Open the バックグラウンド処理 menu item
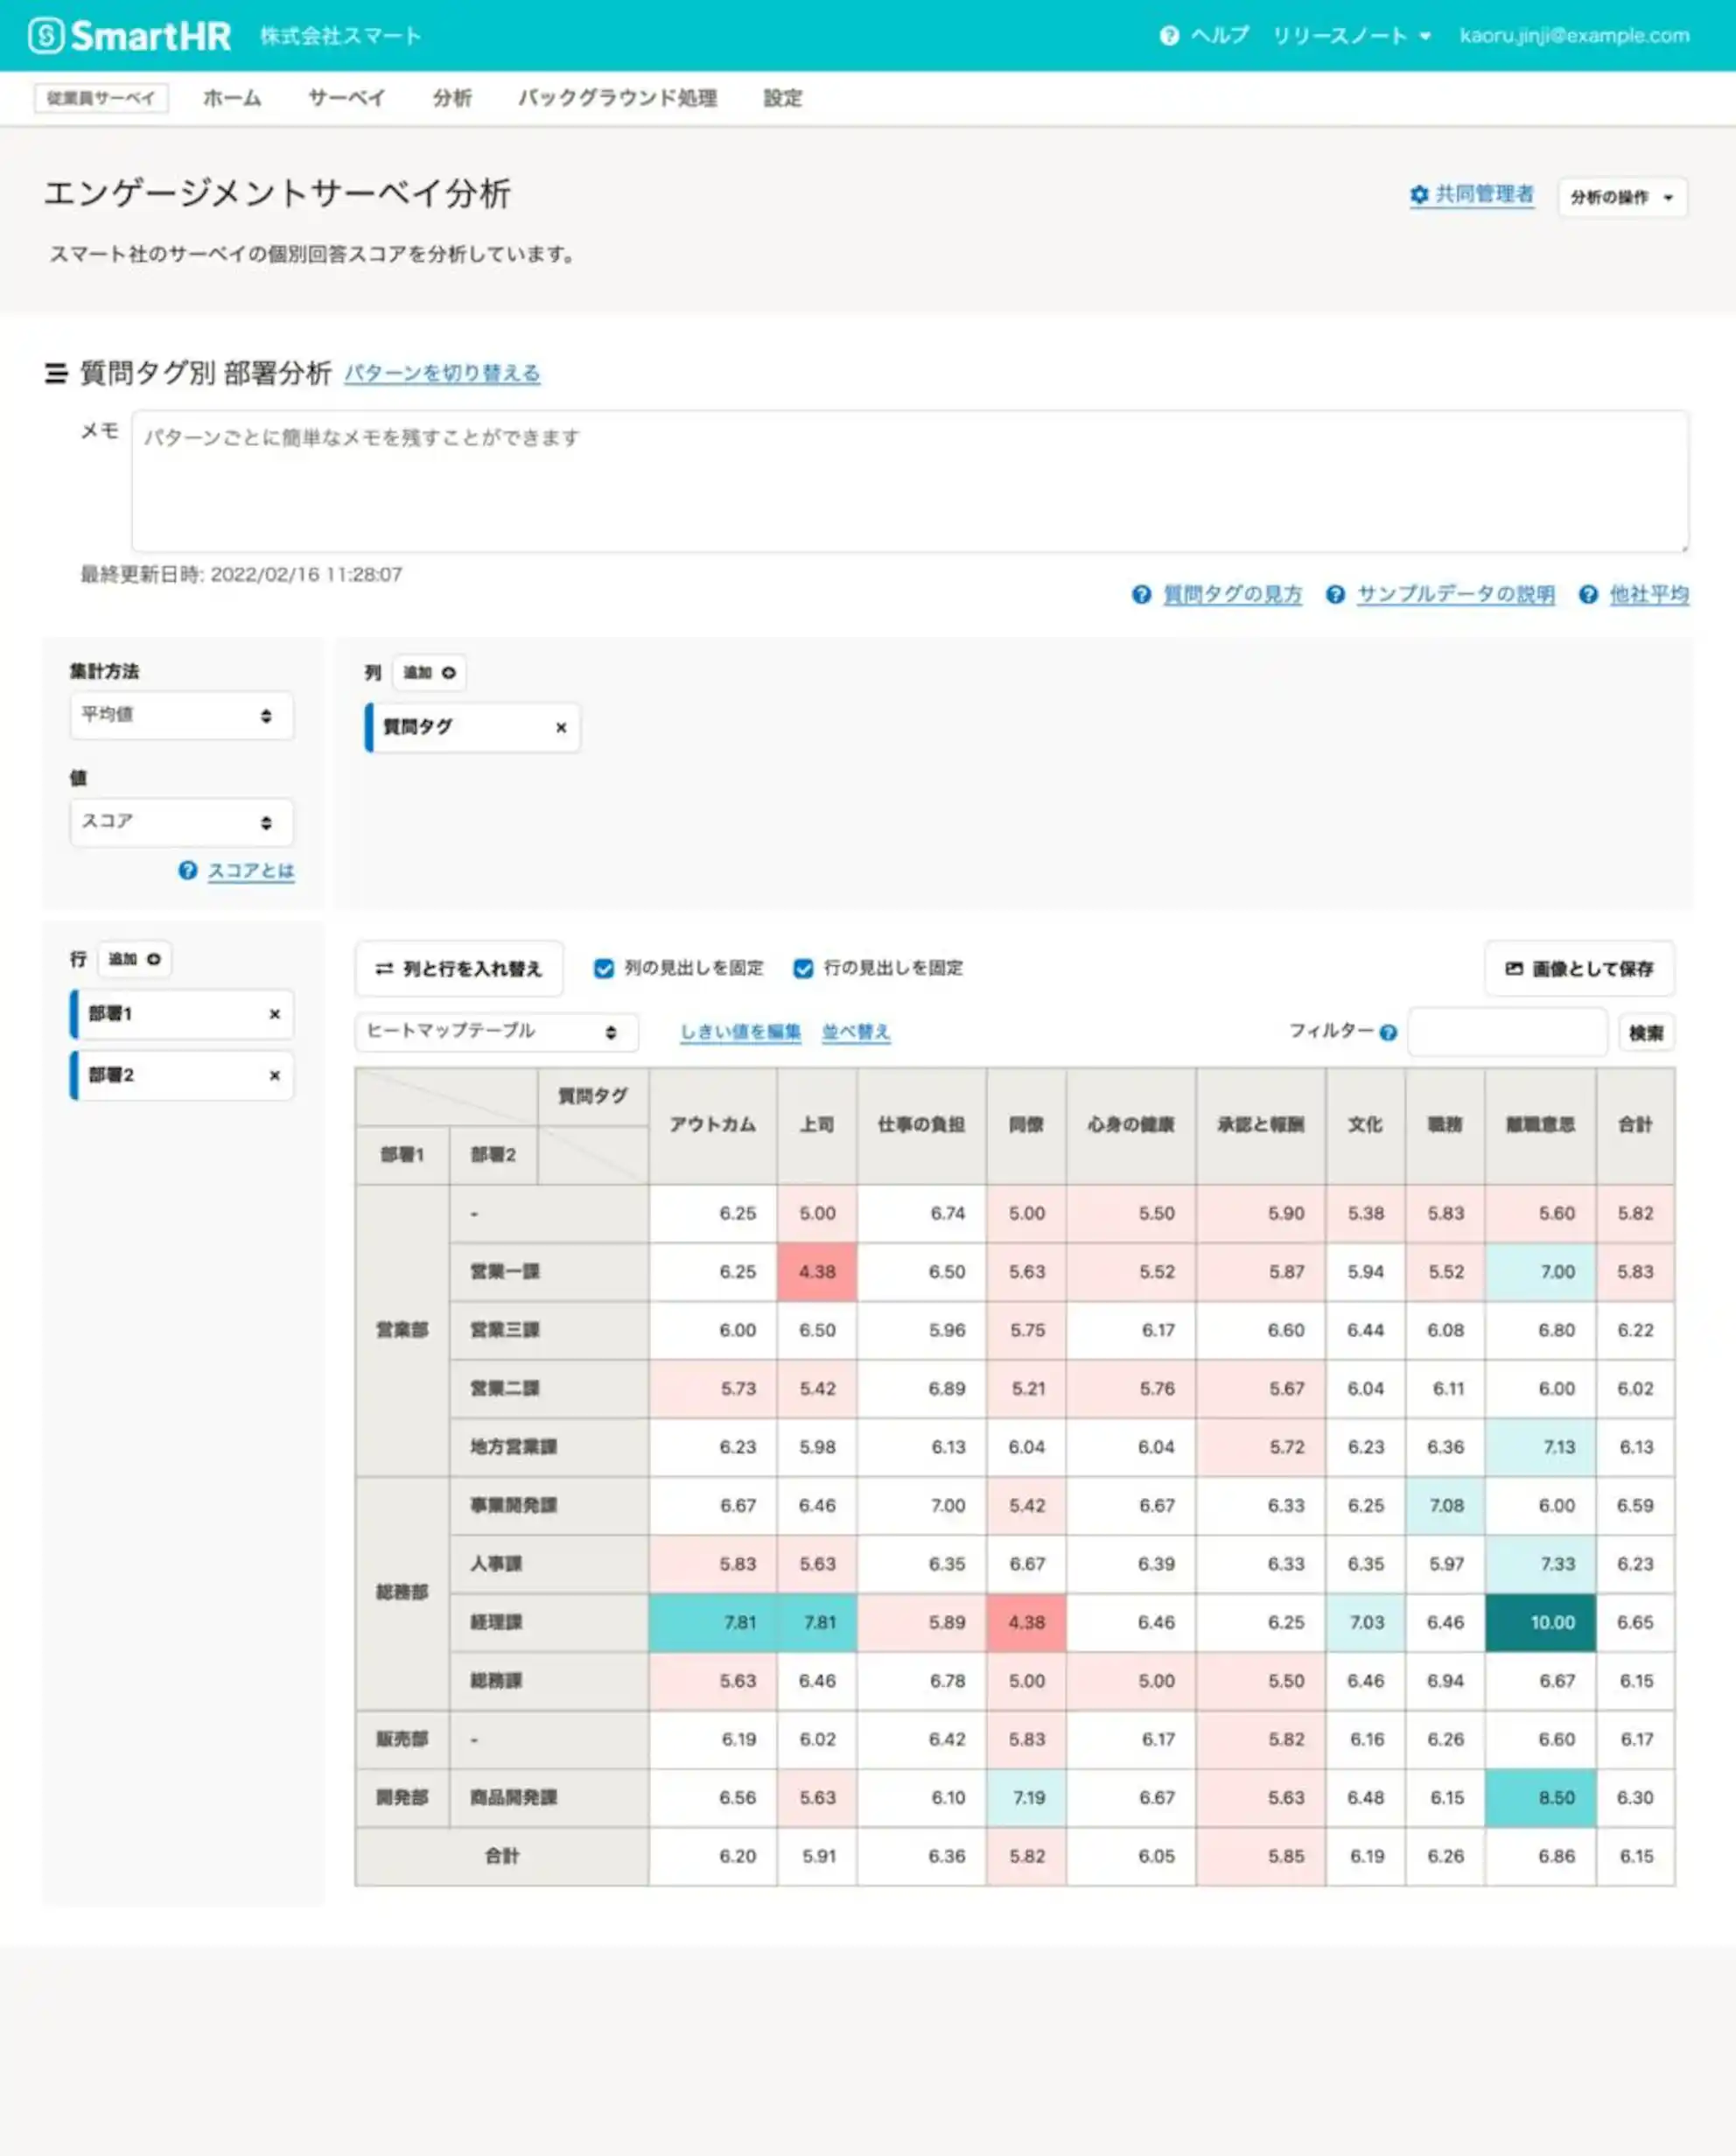The height and width of the screenshot is (2156, 1736). pos(617,98)
